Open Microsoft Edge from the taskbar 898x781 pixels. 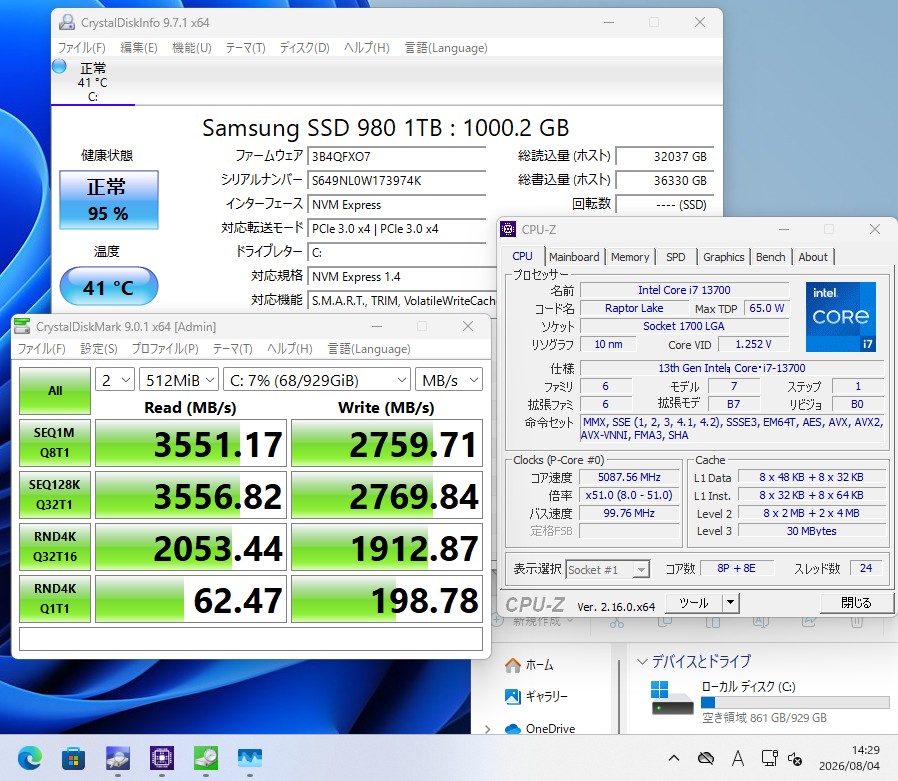pyautogui.click(x=30, y=759)
